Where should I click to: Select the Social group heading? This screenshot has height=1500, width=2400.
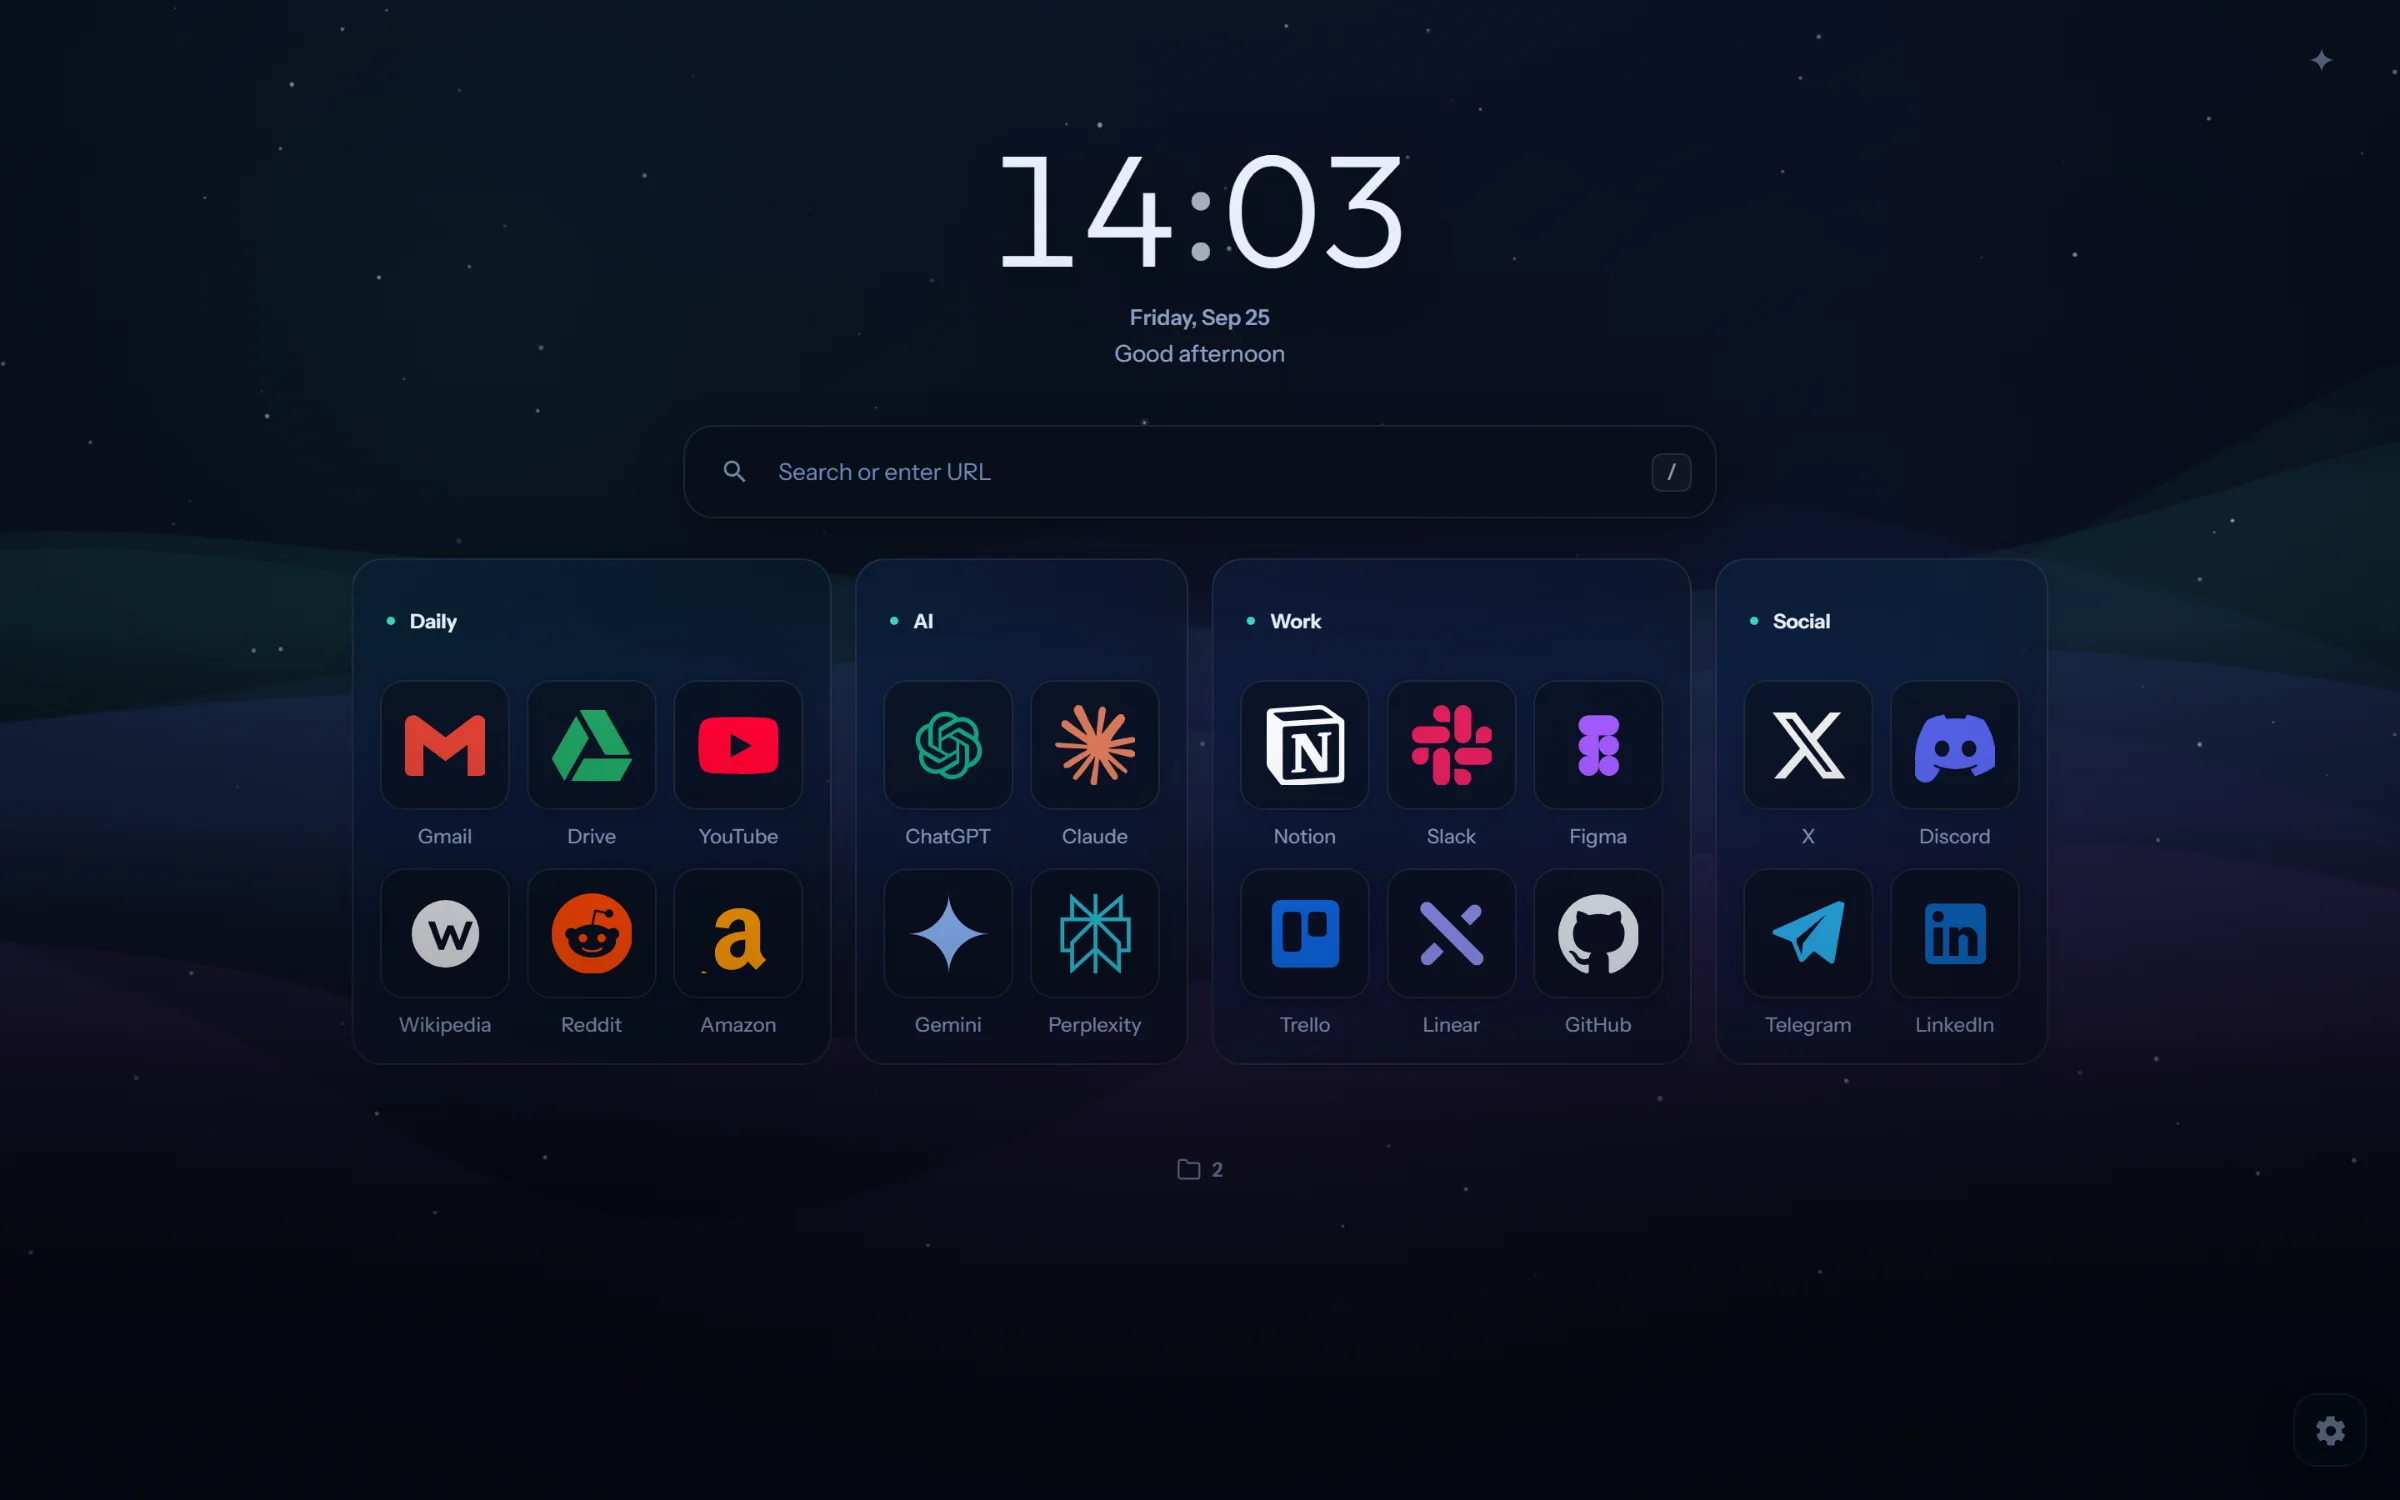1801,621
